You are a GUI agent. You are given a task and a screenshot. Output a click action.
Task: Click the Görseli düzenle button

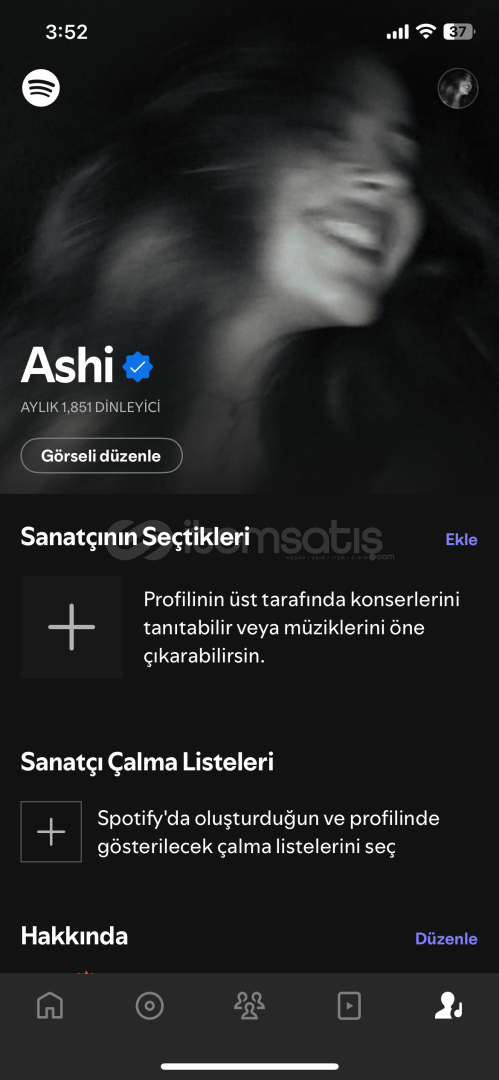point(101,455)
